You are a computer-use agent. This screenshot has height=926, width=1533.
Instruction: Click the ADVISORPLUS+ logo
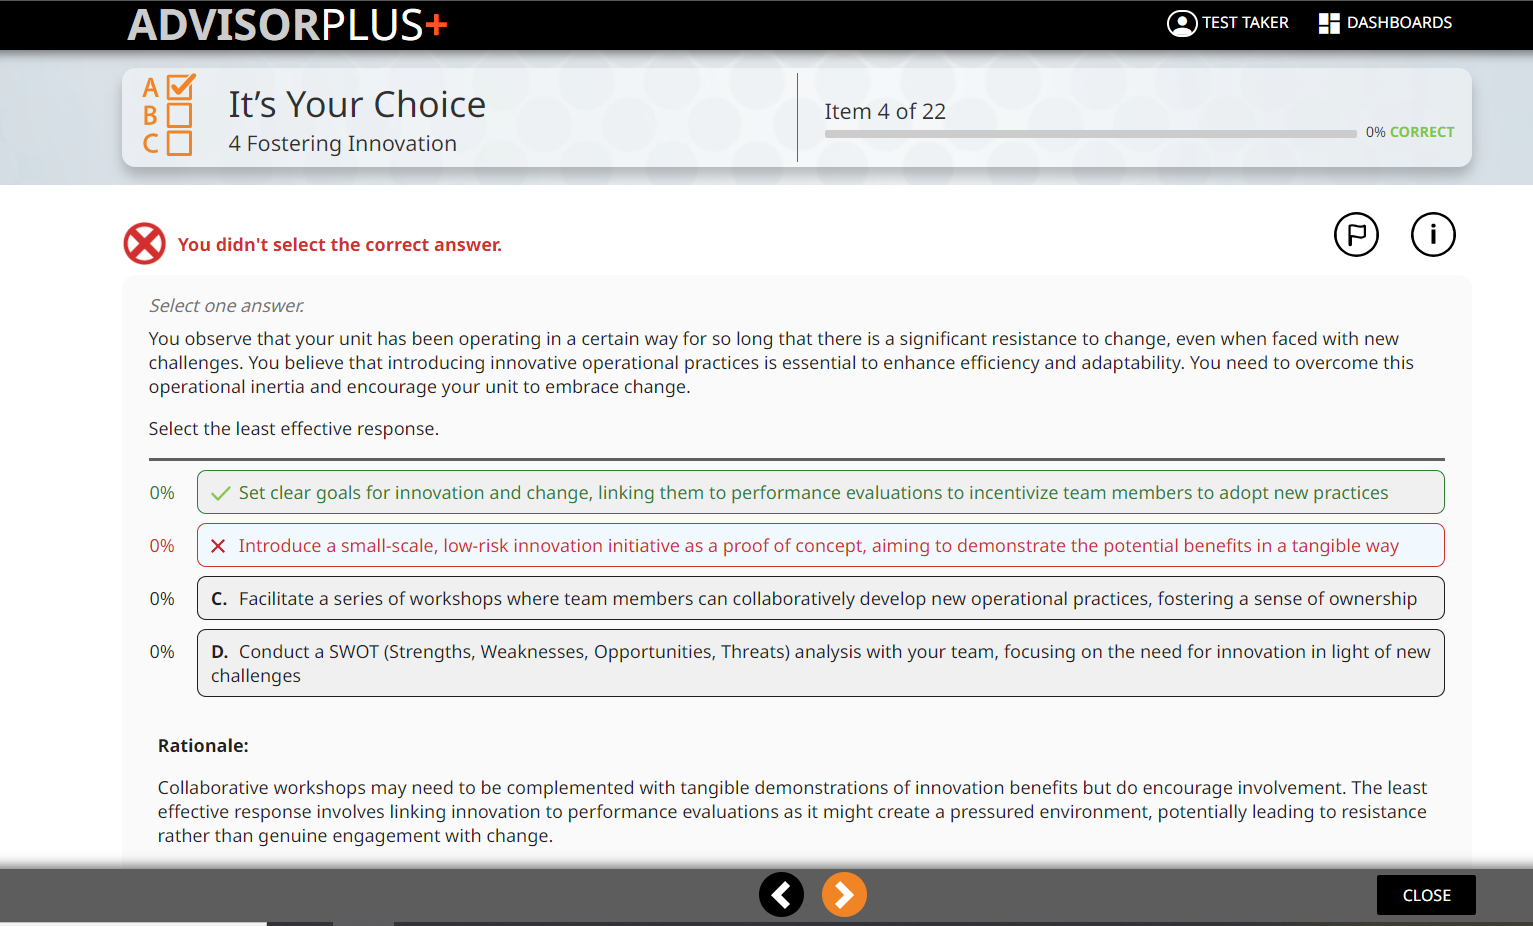pyautogui.click(x=287, y=25)
